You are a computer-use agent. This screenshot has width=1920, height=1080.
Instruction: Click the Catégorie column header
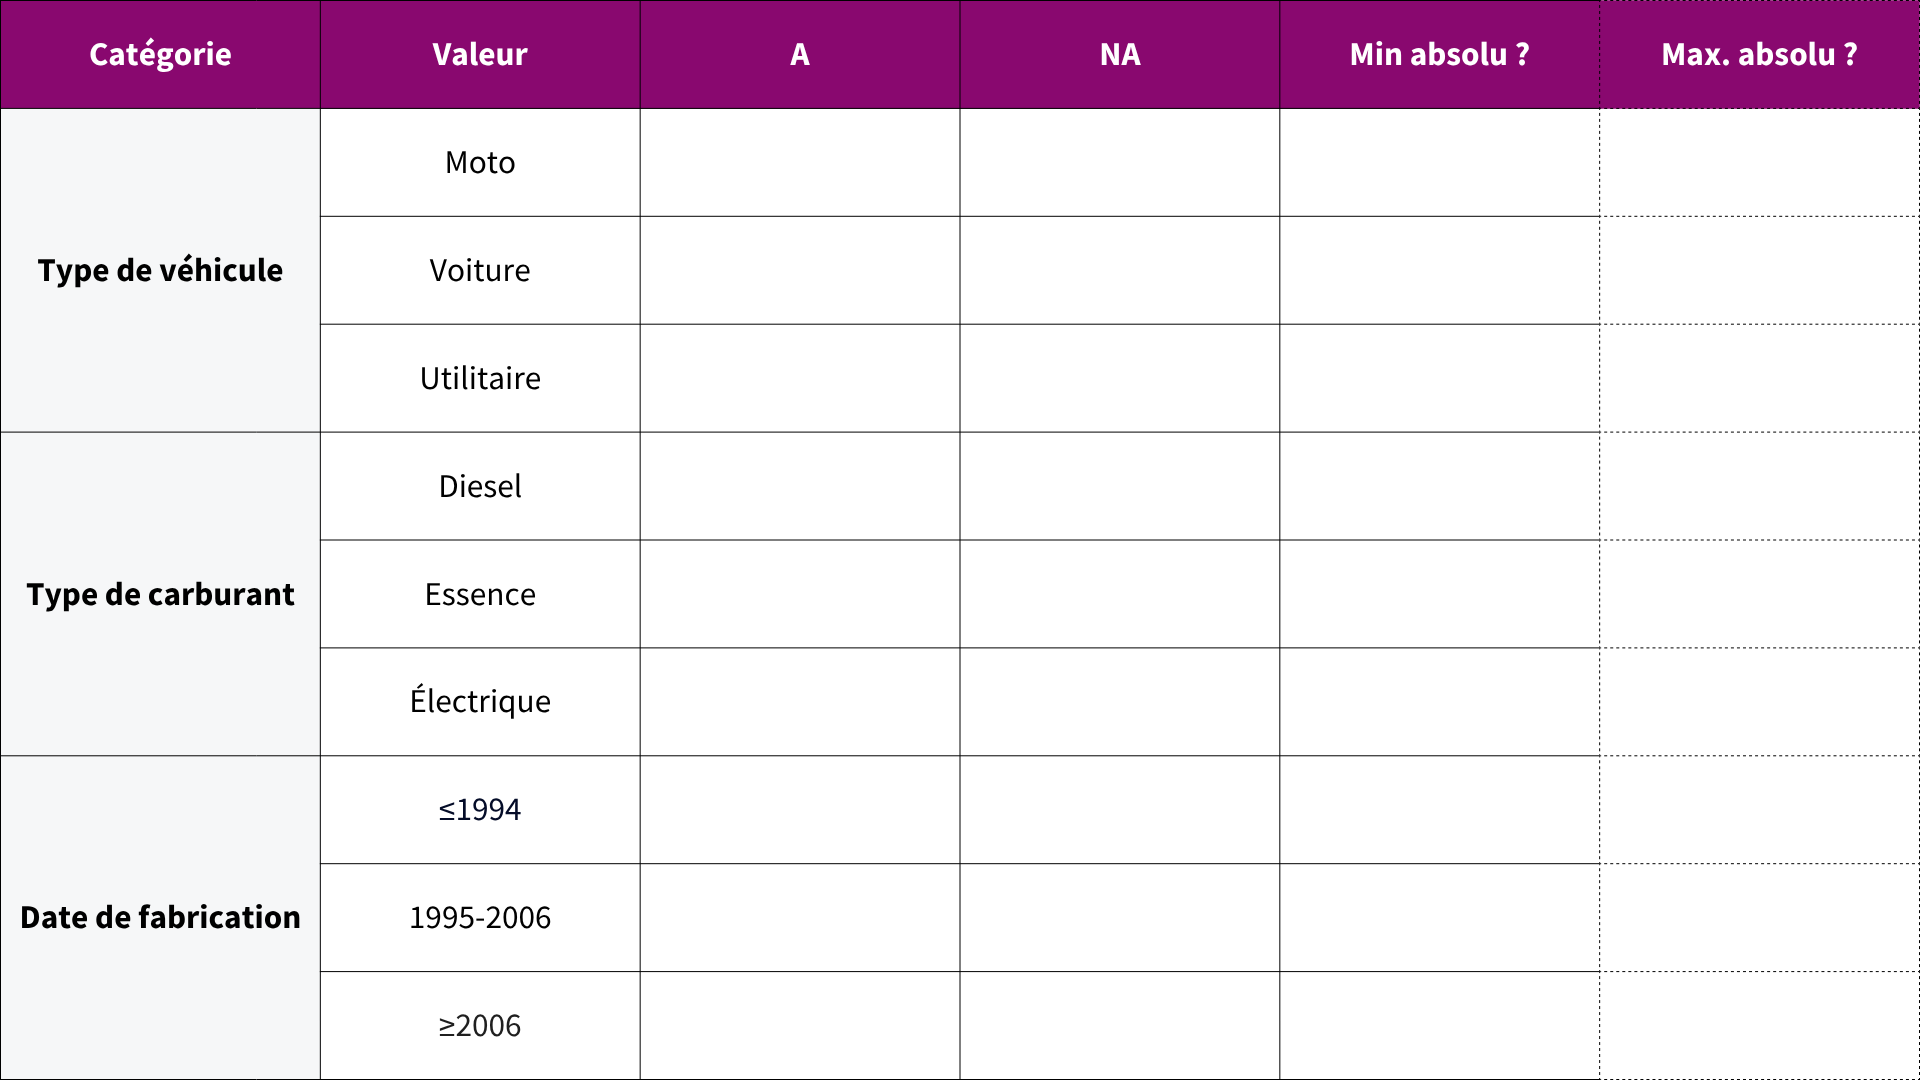click(x=160, y=54)
